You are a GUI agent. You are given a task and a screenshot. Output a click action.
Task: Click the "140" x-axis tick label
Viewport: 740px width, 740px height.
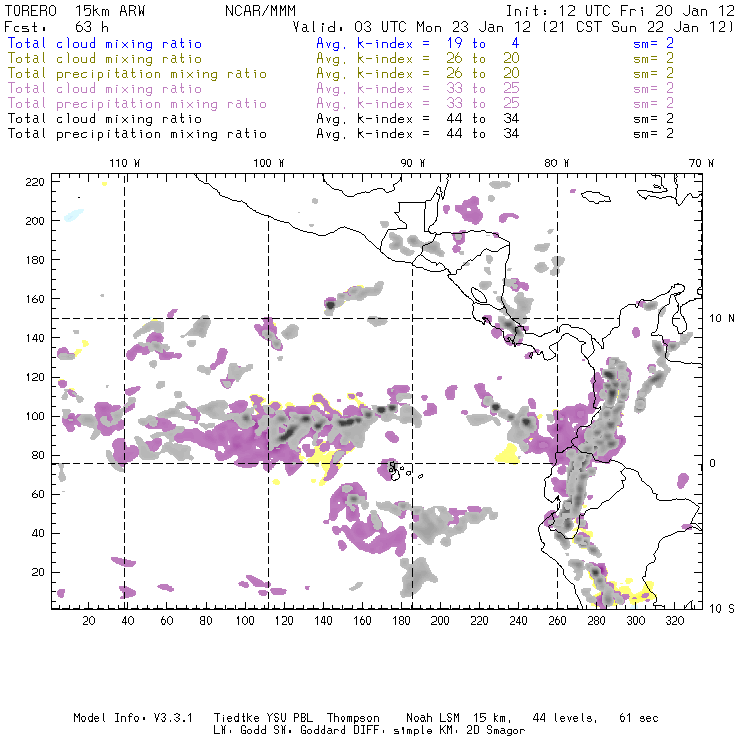(x=323, y=620)
